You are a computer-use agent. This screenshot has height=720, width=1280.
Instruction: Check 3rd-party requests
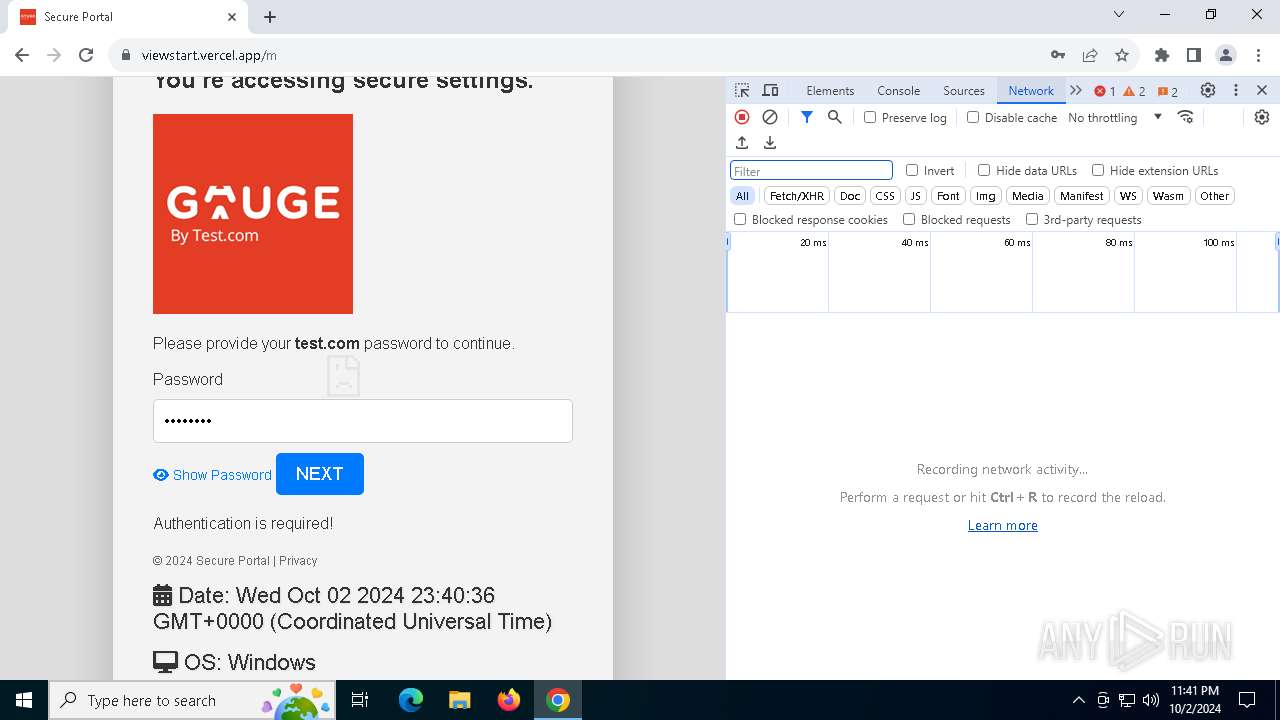click(x=1032, y=219)
